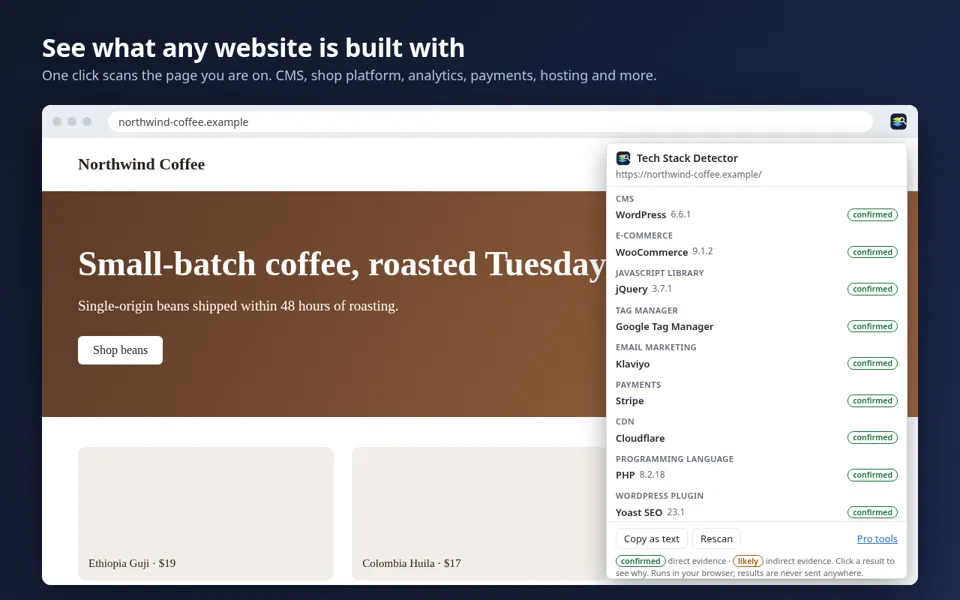
Task: Select the jQuery result
Action: [756, 289]
